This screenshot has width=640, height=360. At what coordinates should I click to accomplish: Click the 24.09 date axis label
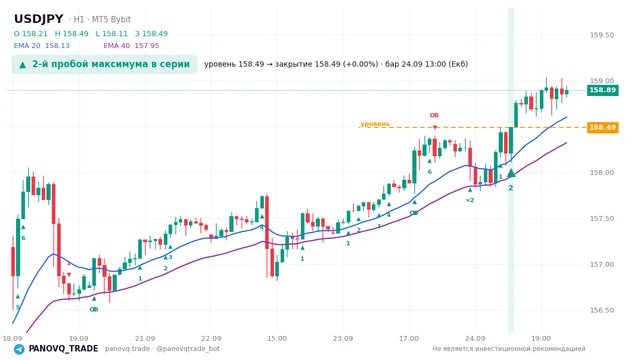coord(475,339)
